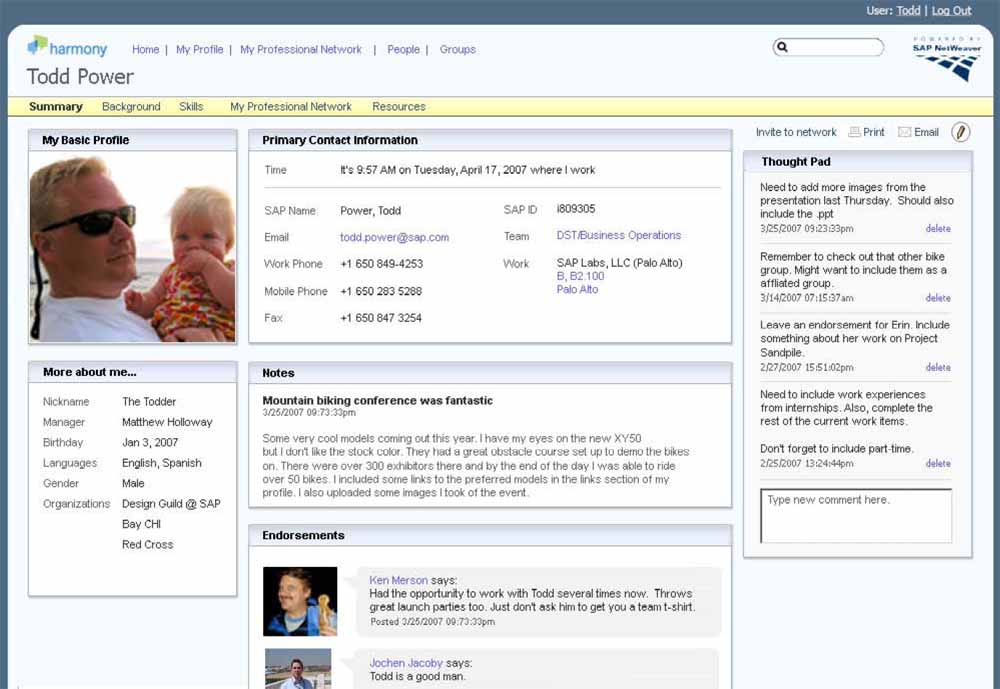The height and width of the screenshot is (689, 1000).
Task: Click Invite to network link
Action: [x=796, y=132]
